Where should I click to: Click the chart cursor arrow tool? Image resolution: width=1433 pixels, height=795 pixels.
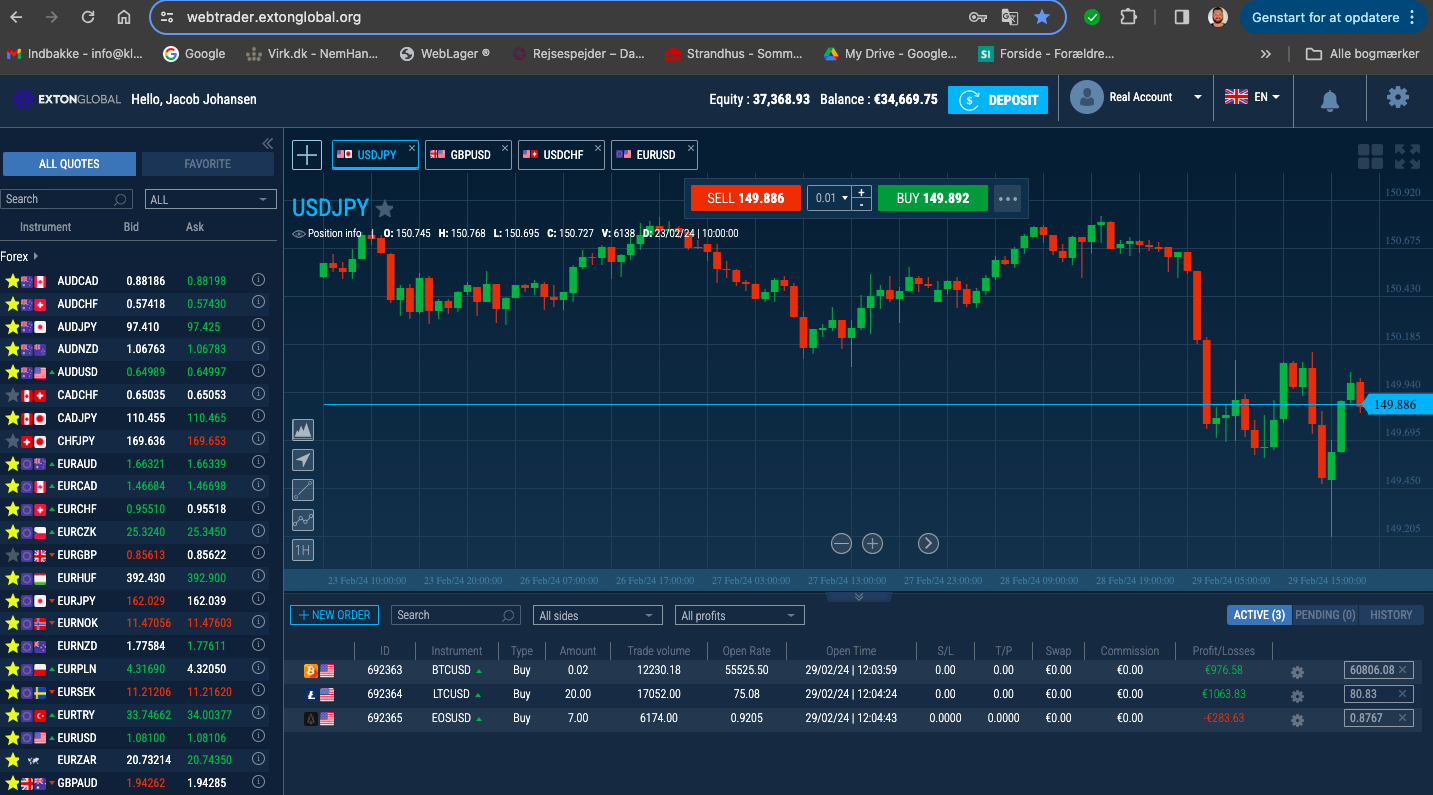click(303, 460)
